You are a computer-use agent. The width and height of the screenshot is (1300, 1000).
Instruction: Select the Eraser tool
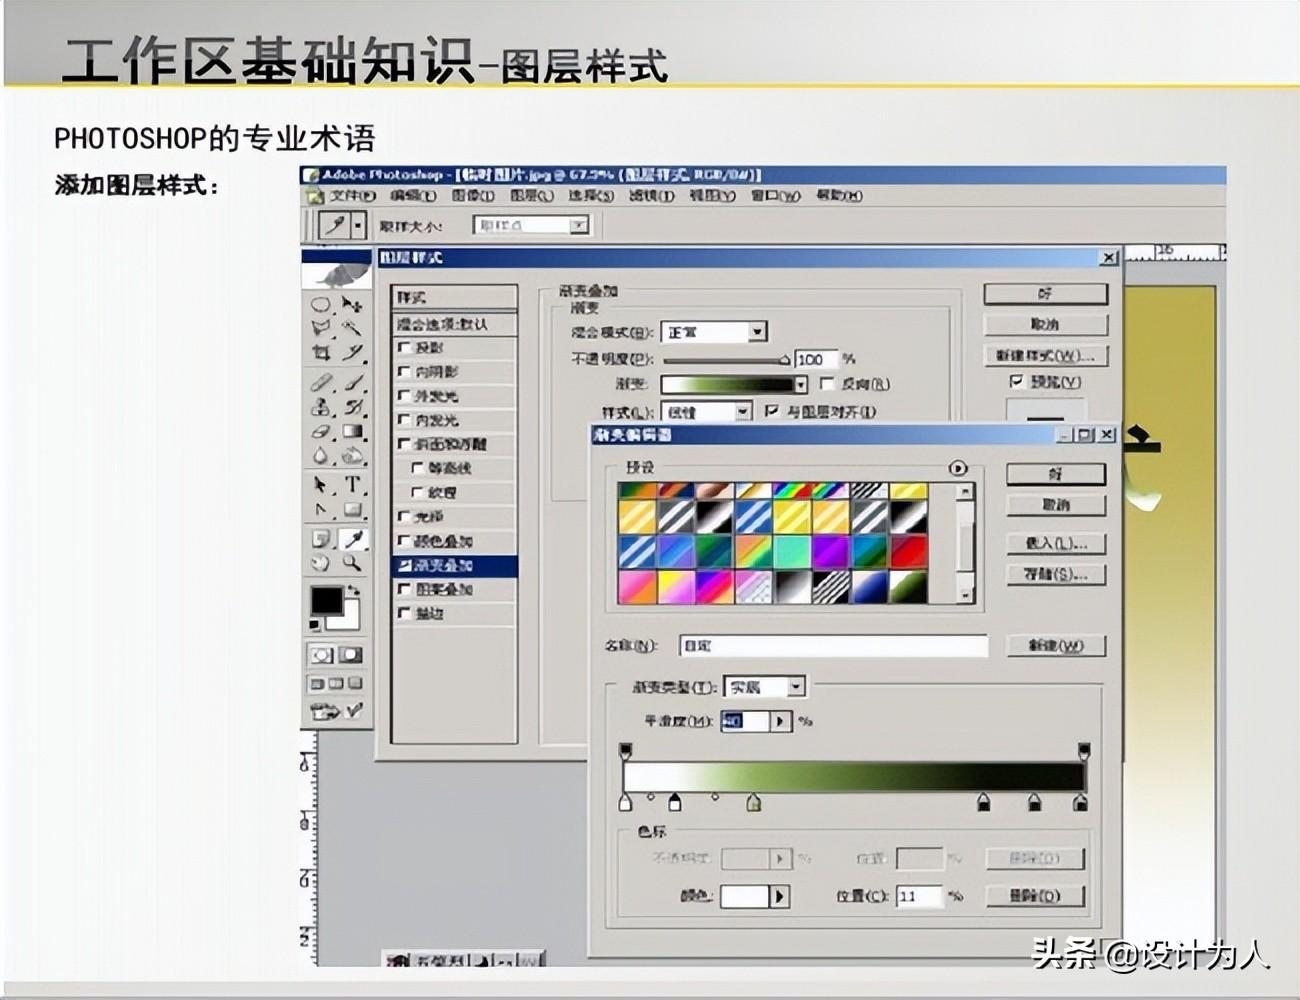coord(321,432)
